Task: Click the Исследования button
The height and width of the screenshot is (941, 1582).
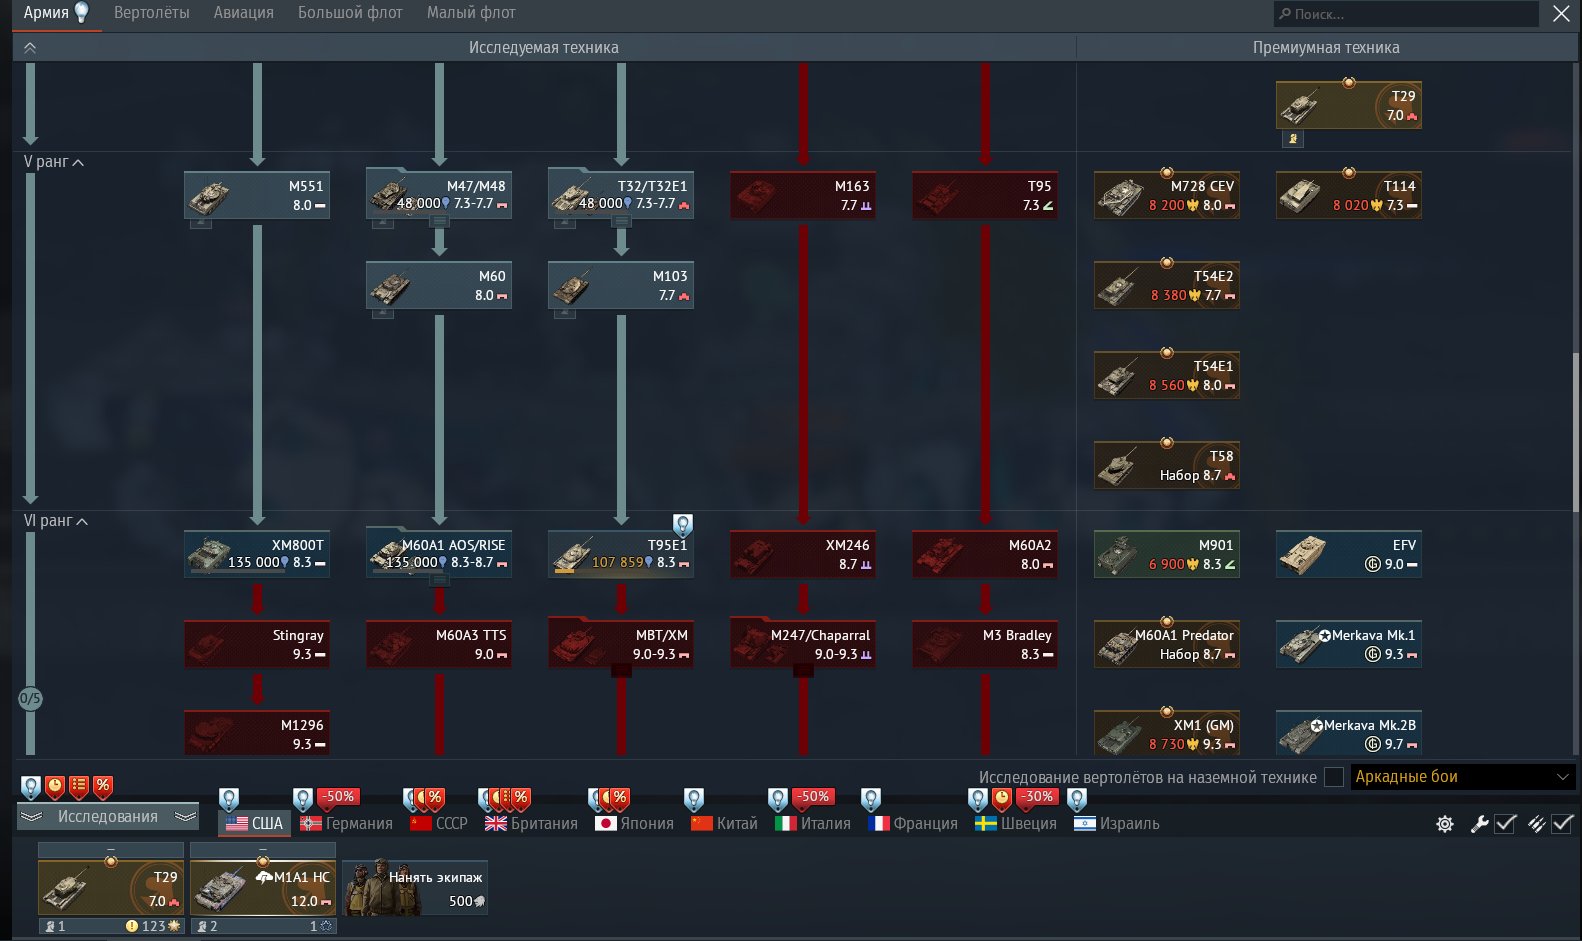Action: [108, 817]
